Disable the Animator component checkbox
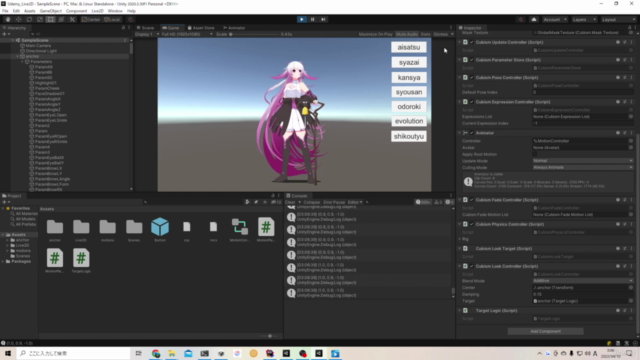Viewport: 640px width, 360px height. pos(472,133)
